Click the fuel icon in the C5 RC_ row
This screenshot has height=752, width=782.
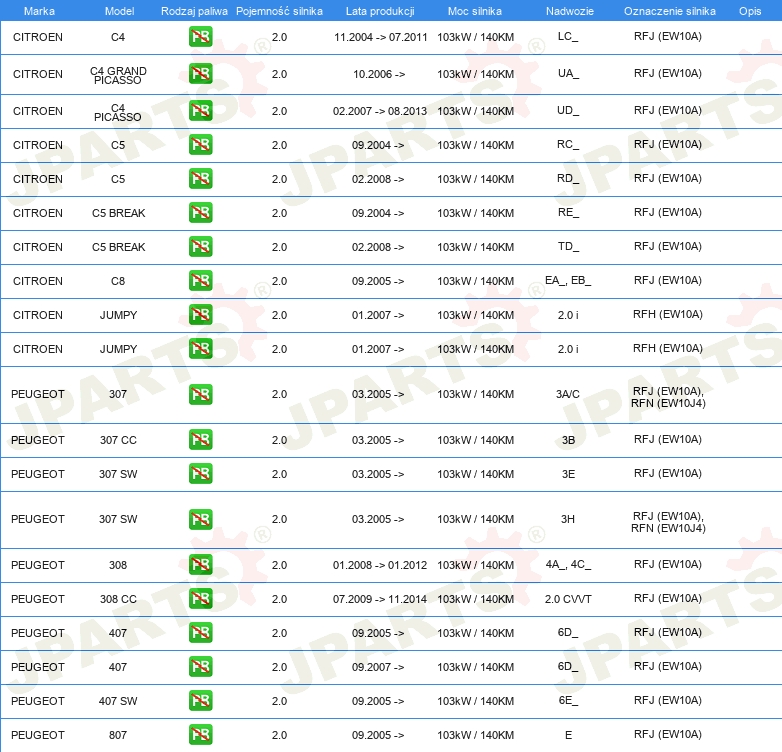(200, 145)
